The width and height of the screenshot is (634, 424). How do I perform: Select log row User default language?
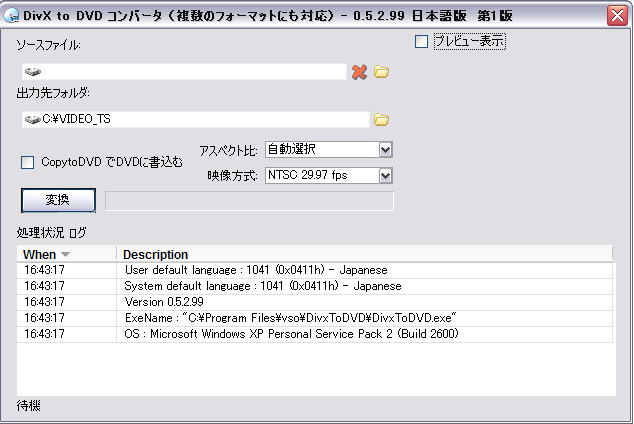point(315,270)
